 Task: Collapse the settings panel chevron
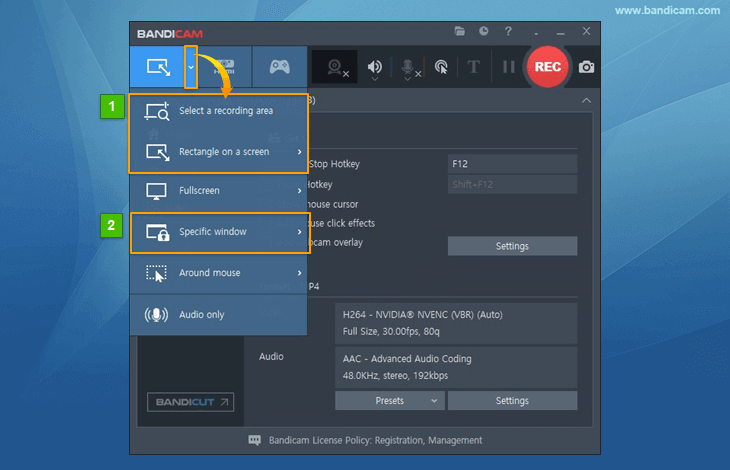click(x=586, y=101)
